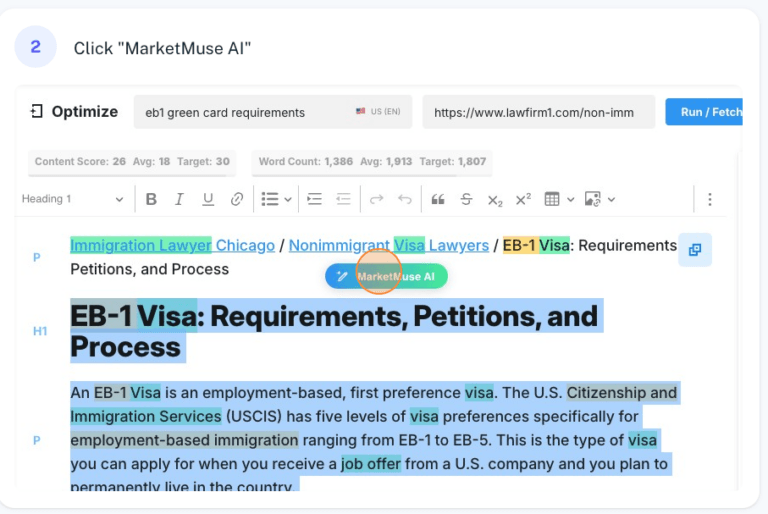Apply superscript formatting
768x514 pixels.
coord(523,199)
